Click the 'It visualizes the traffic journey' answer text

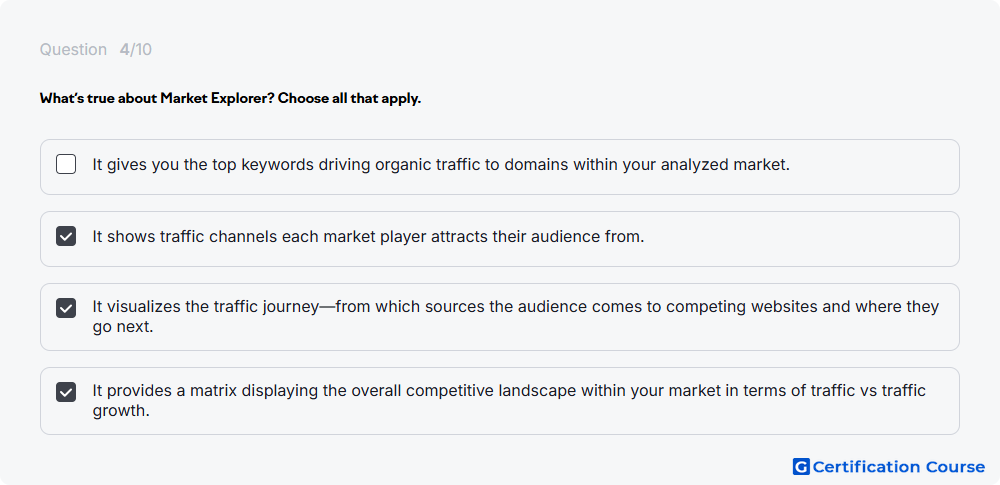pos(515,317)
